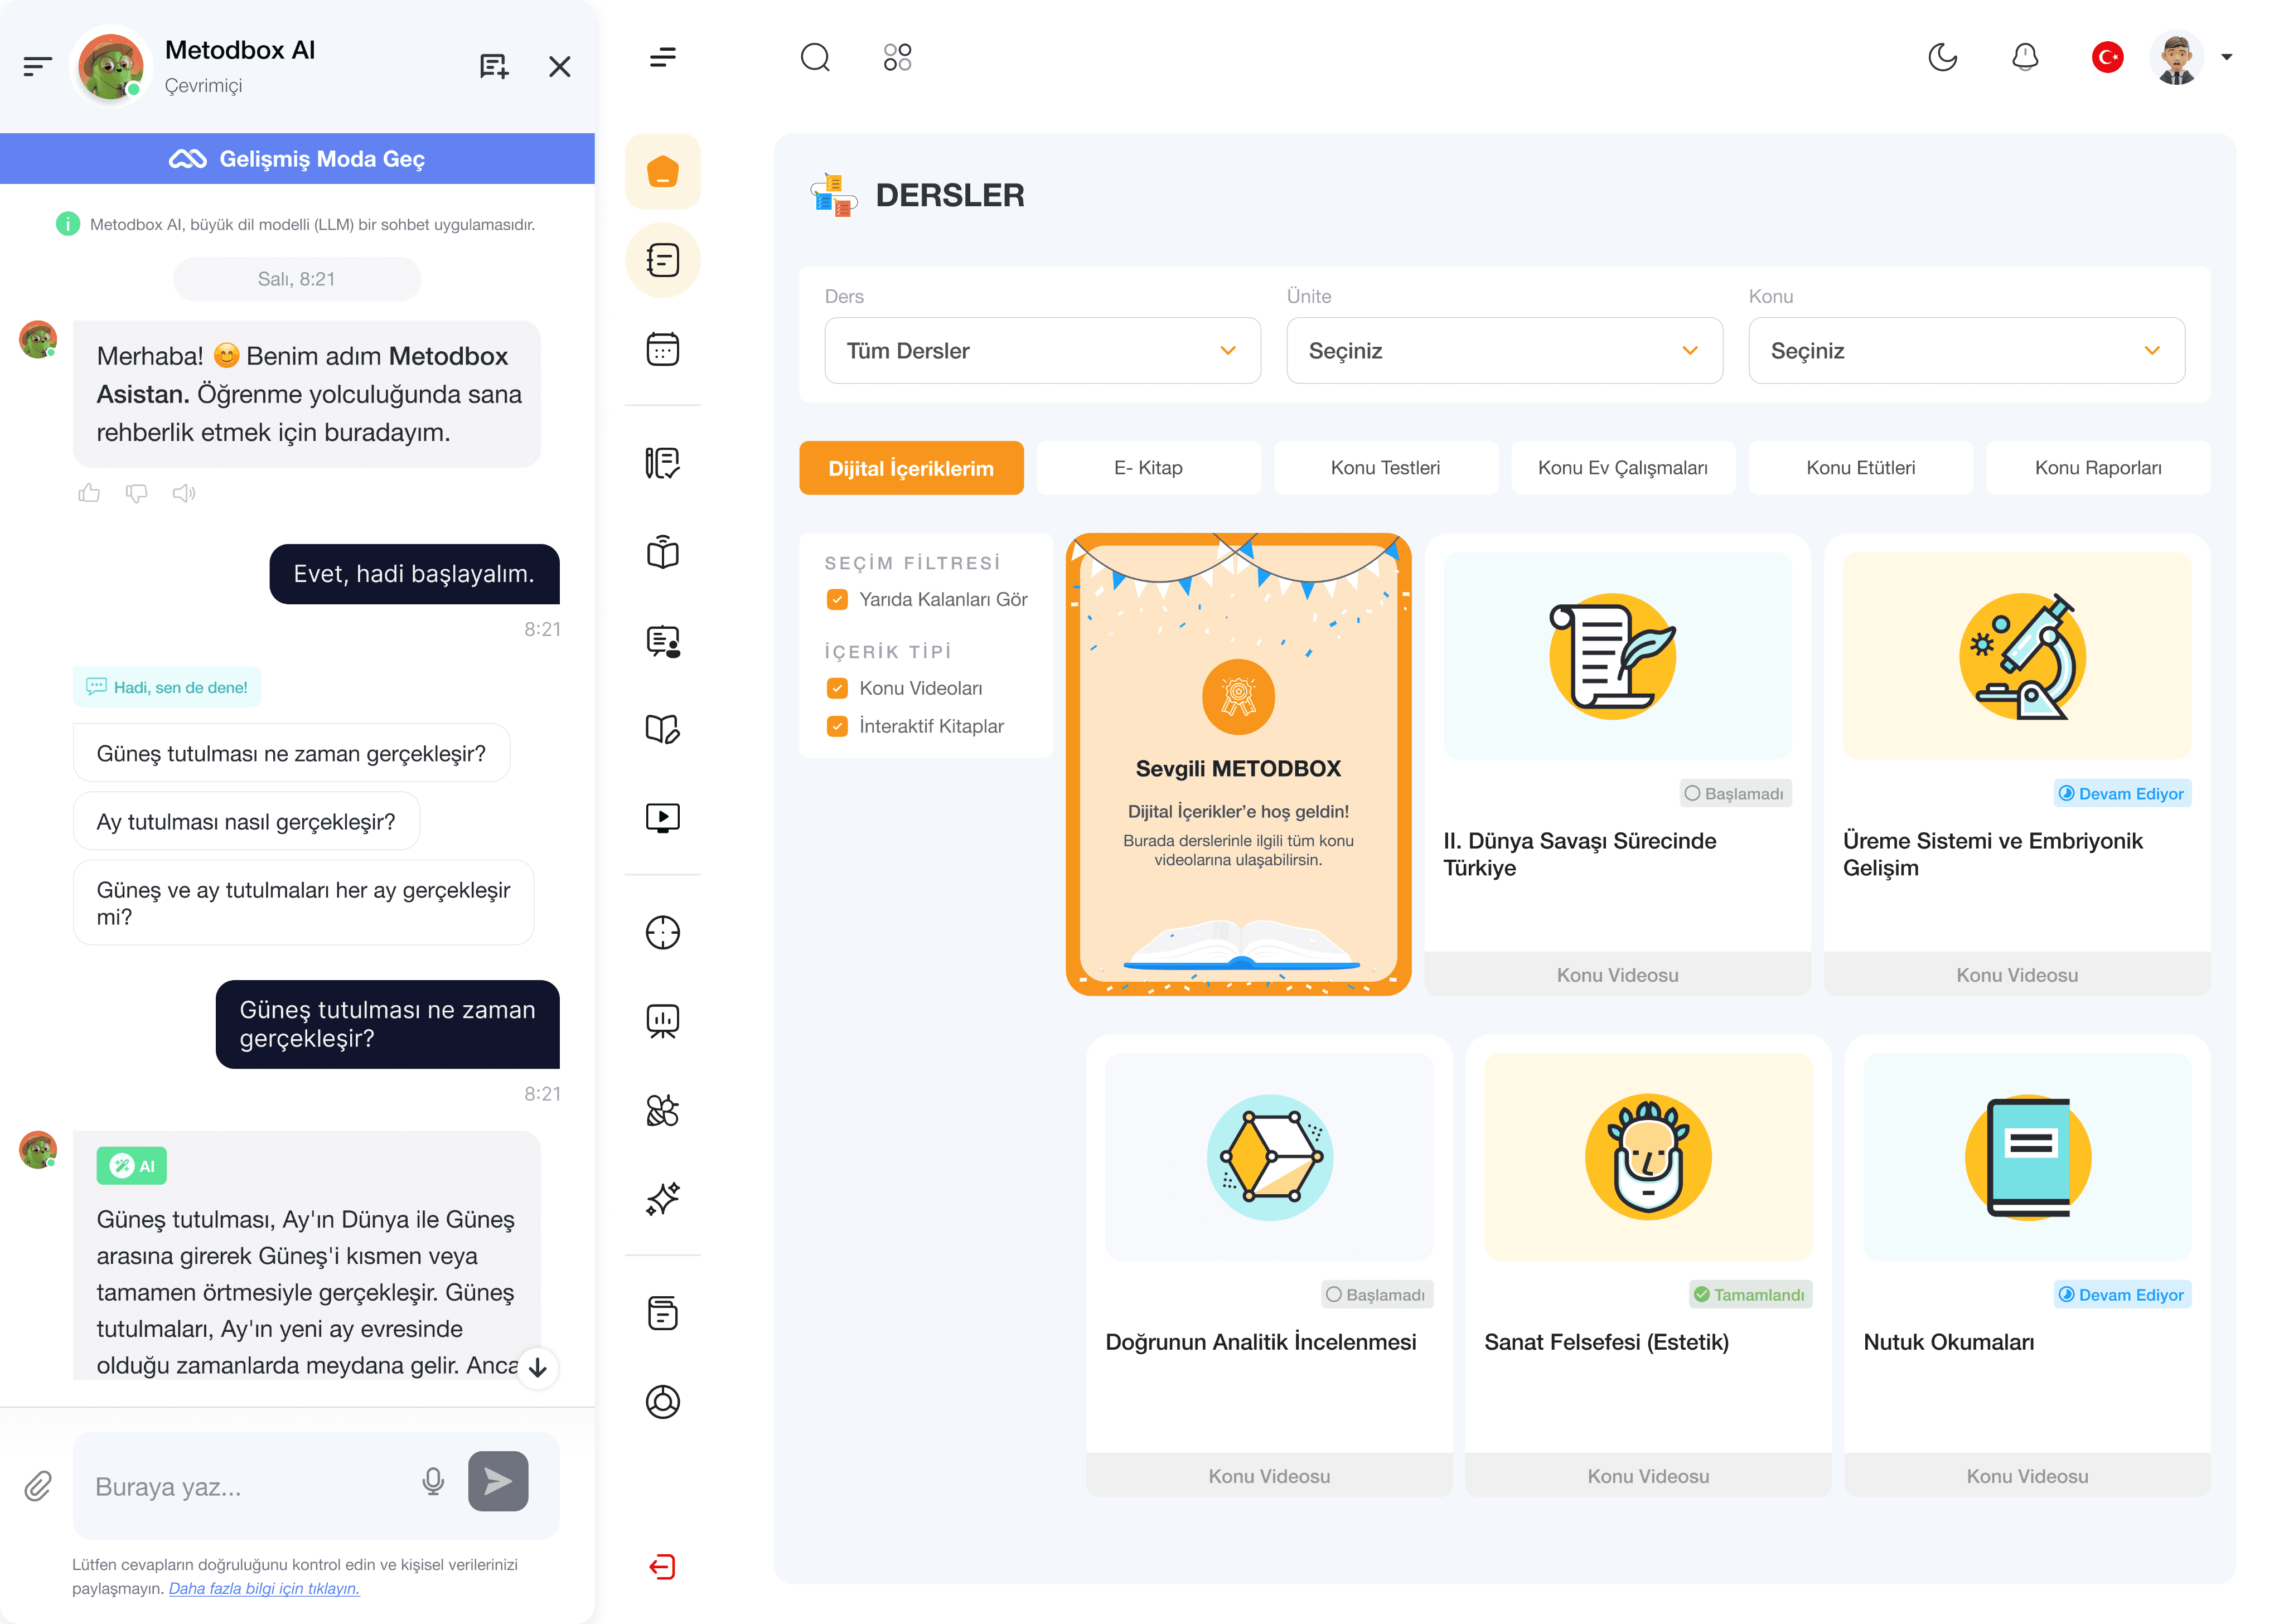Toggle İnteraktif Kitaplar checkbox
The height and width of the screenshot is (1624, 2284).
click(x=837, y=726)
